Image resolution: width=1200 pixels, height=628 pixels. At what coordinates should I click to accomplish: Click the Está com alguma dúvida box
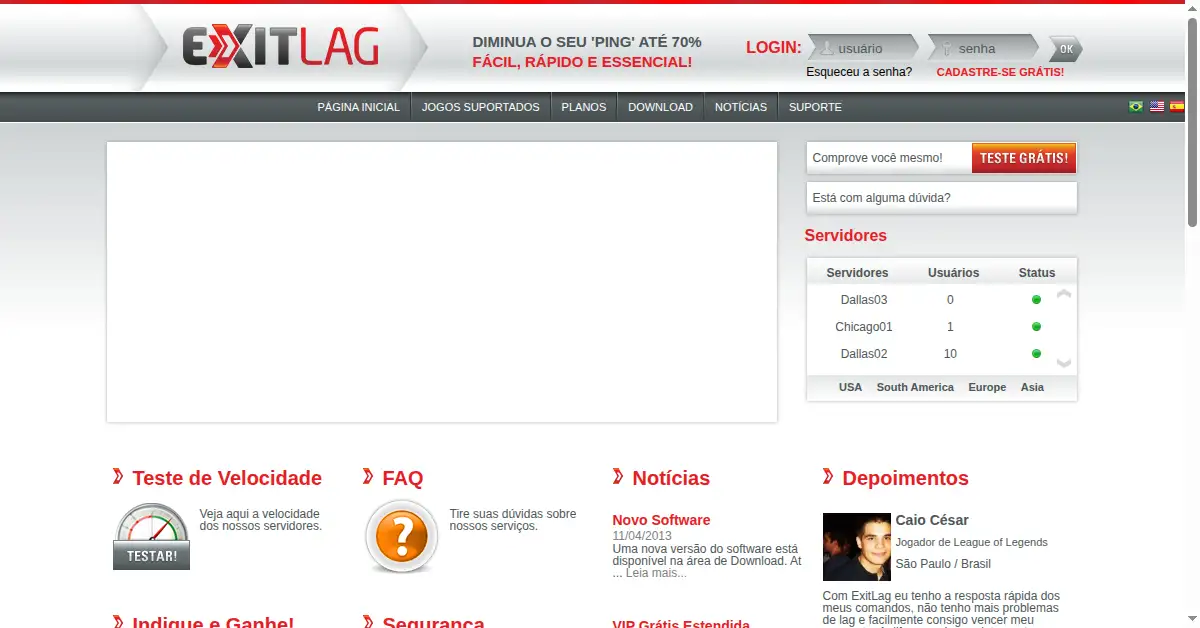(942, 198)
